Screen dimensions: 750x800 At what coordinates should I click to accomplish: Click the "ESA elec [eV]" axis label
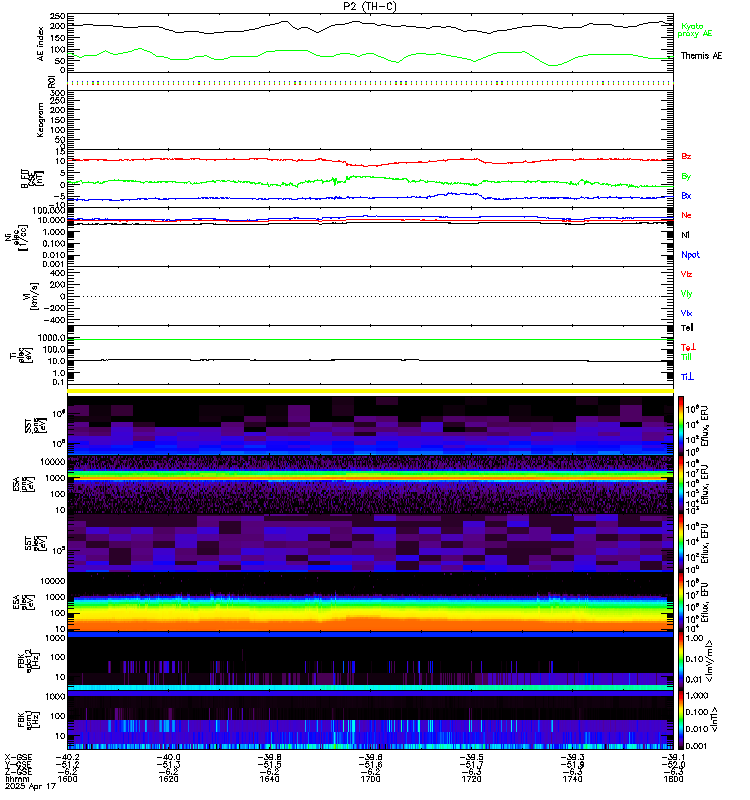(24, 602)
